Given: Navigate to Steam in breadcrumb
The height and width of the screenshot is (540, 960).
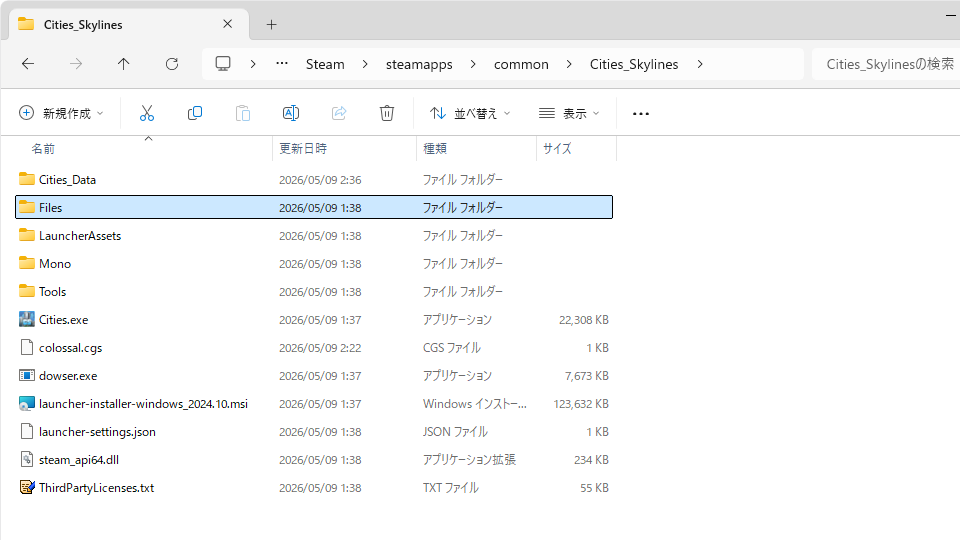Looking at the screenshot, I should (325, 64).
